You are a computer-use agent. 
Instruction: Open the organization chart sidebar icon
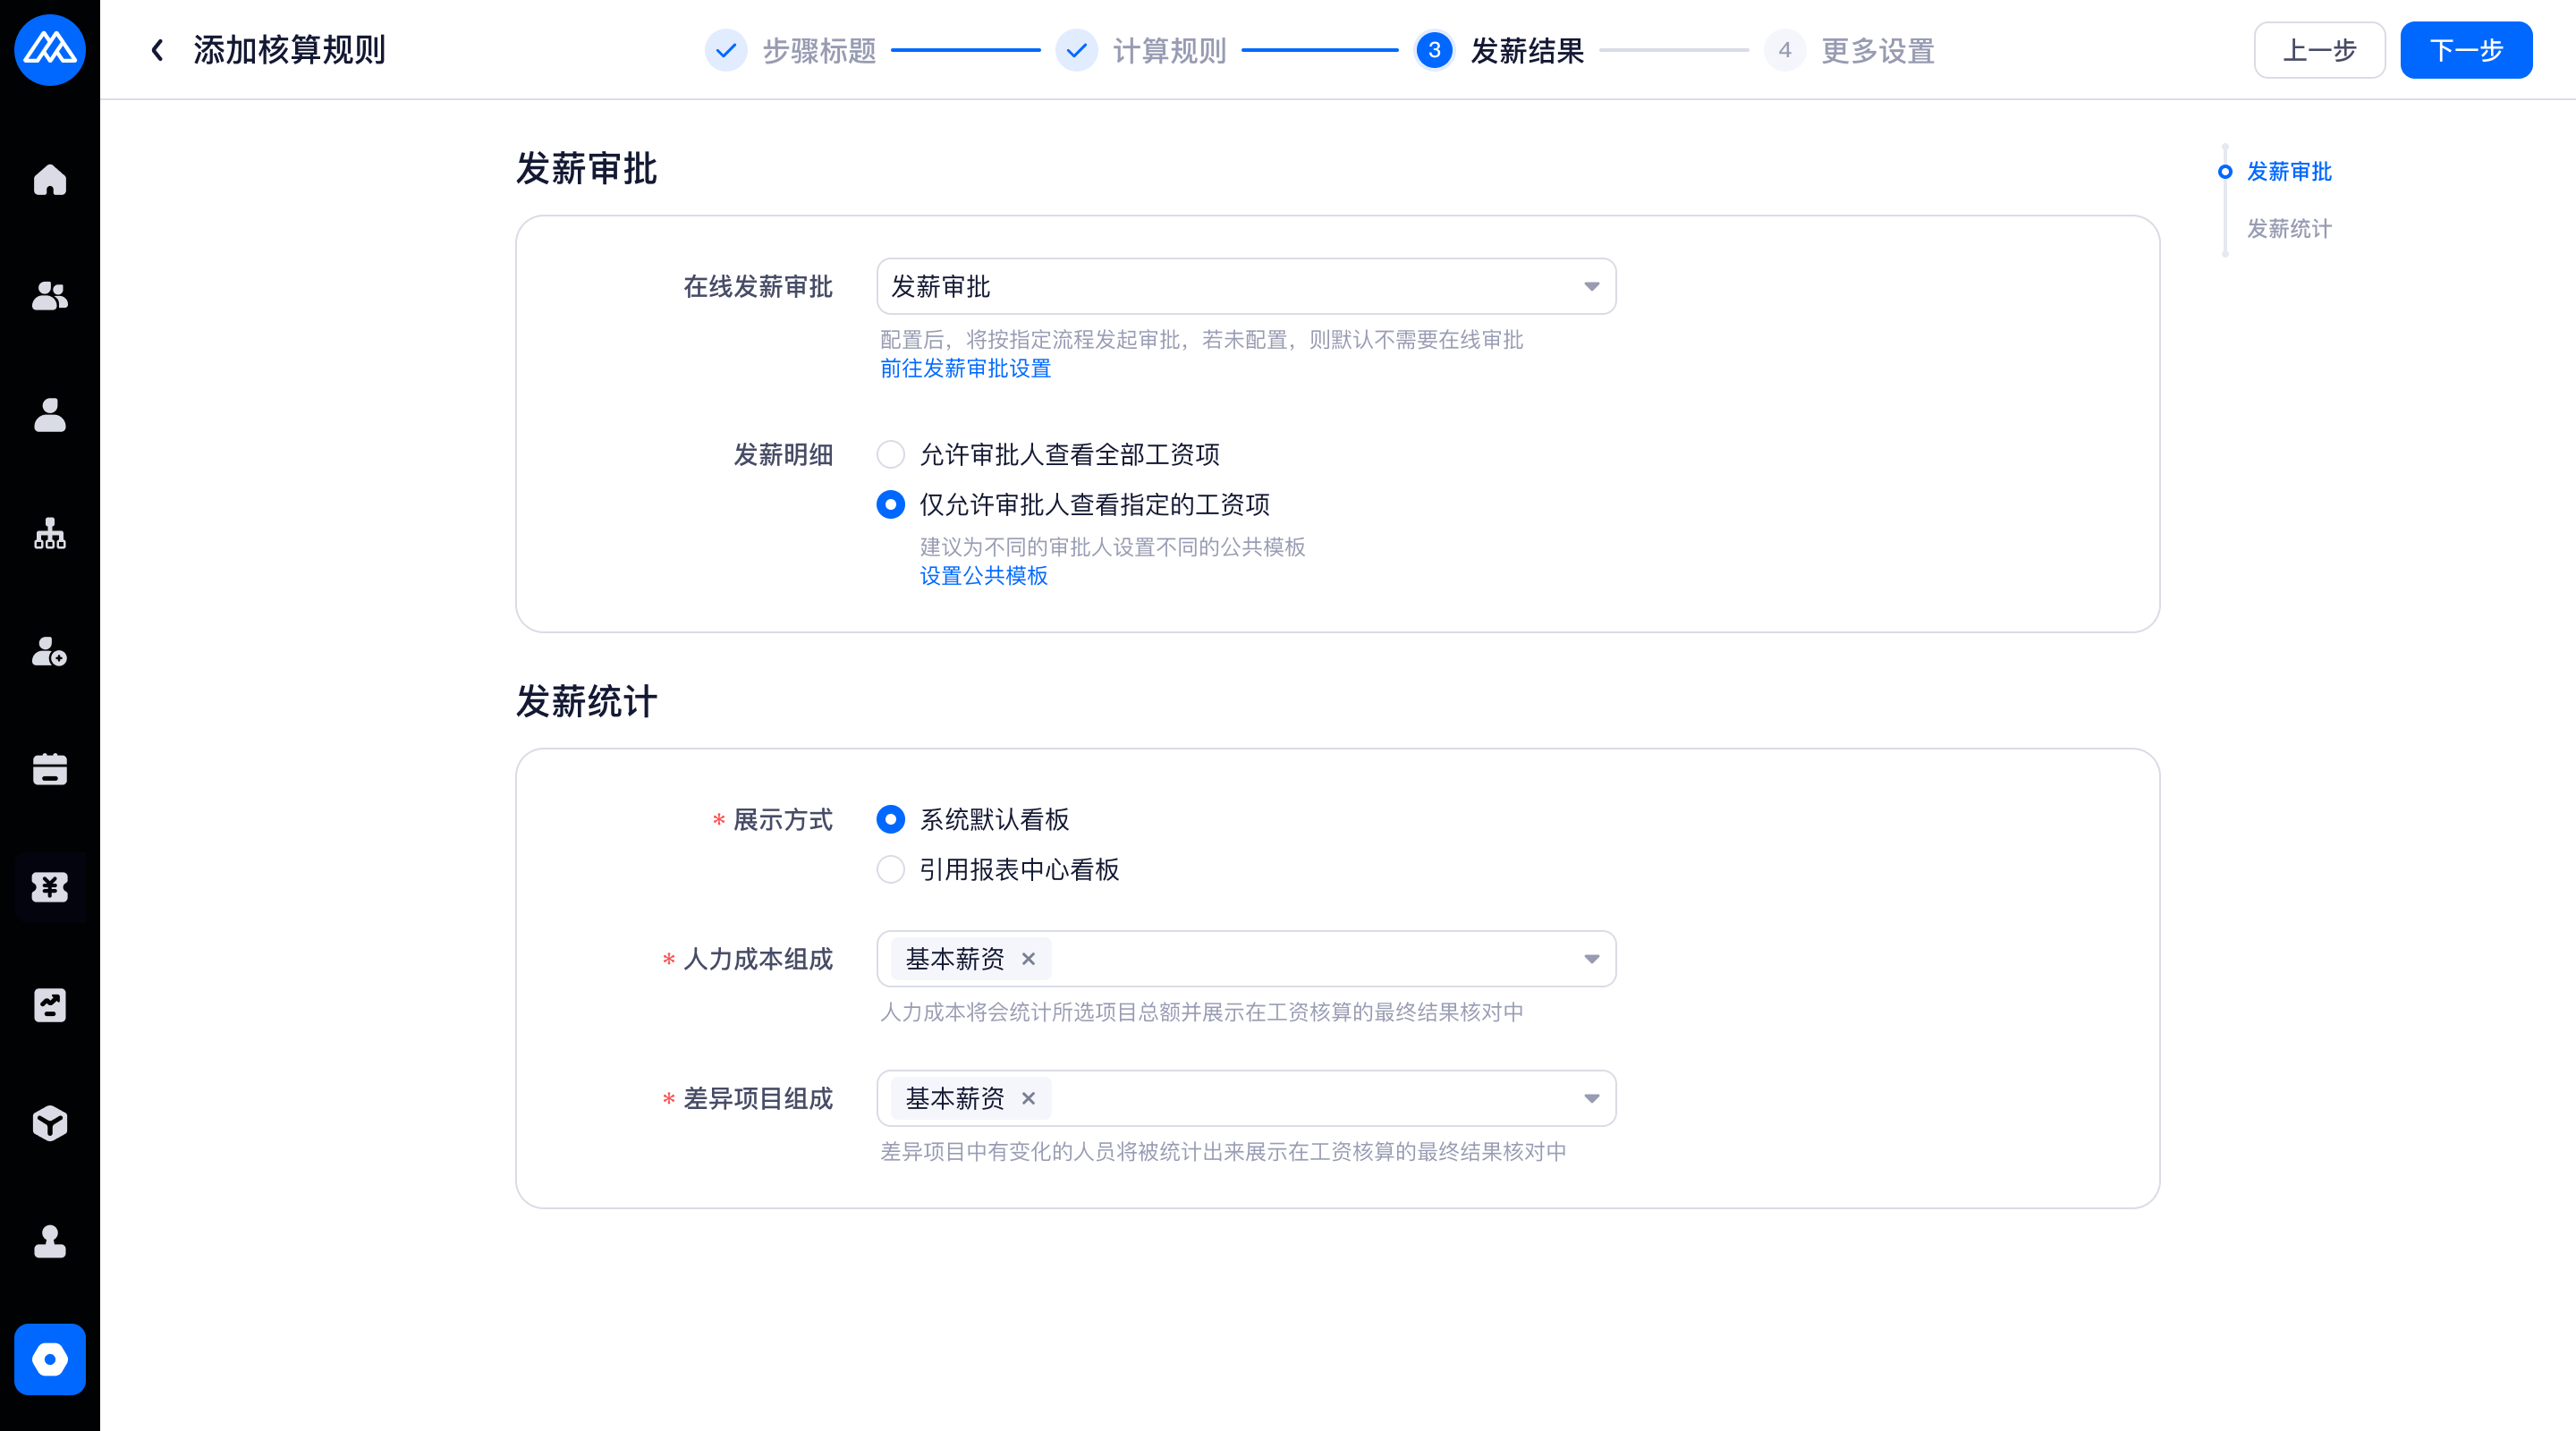50,534
